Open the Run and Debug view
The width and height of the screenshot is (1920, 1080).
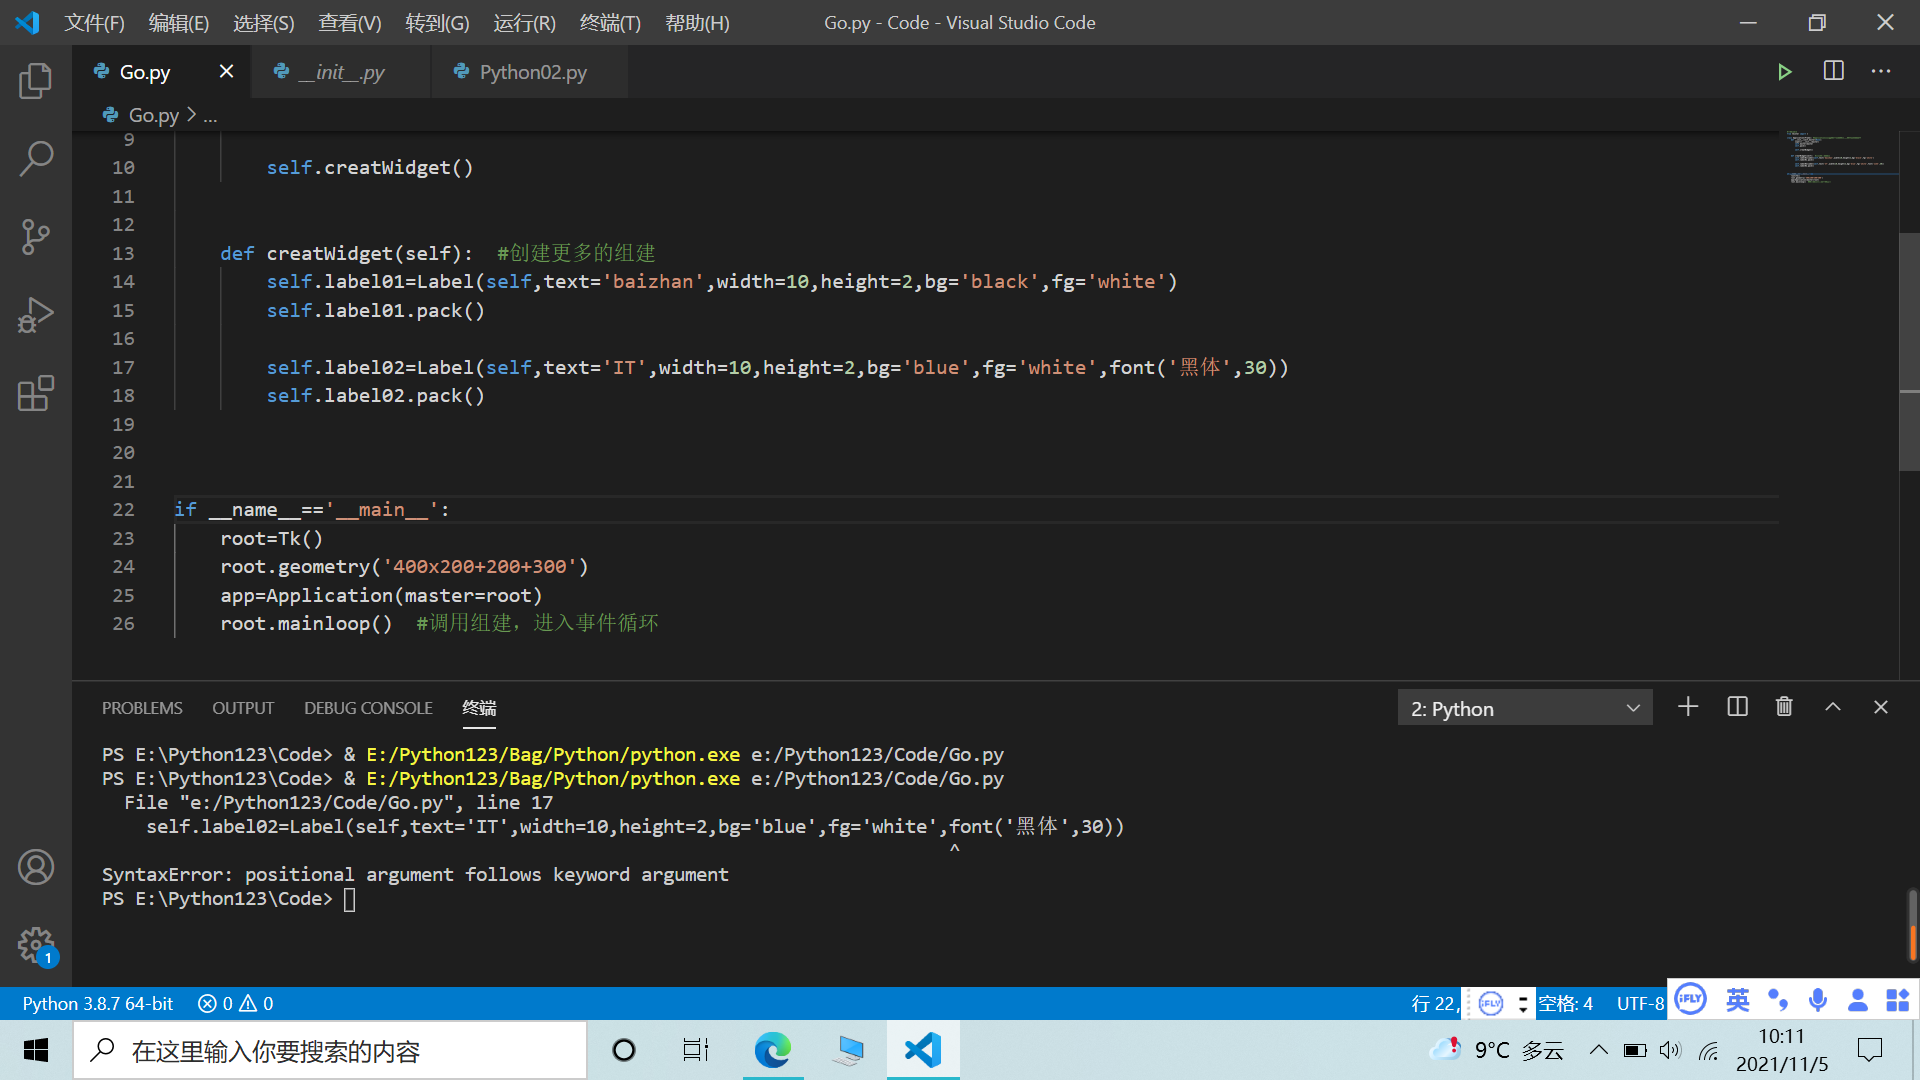point(36,315)
